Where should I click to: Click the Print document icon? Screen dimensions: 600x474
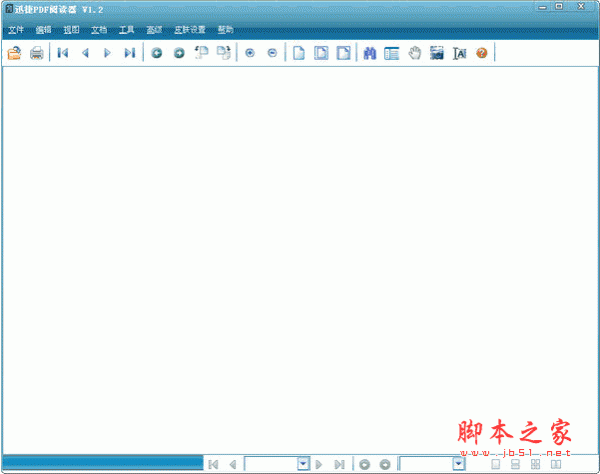click(37, 53)
